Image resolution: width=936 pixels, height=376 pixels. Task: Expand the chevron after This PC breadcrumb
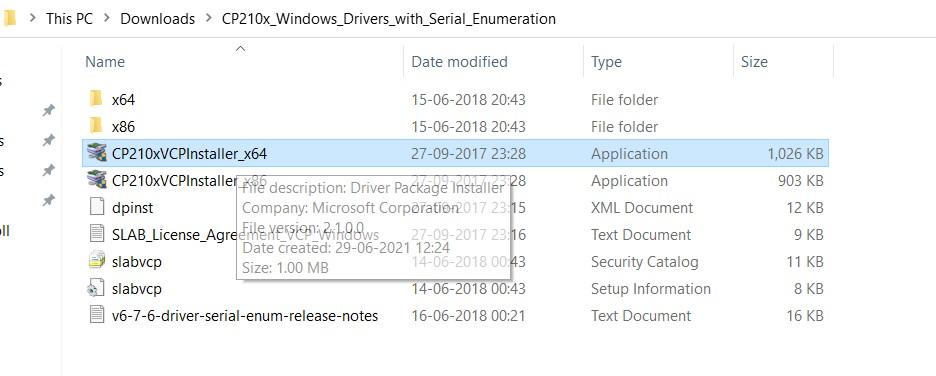107,19
